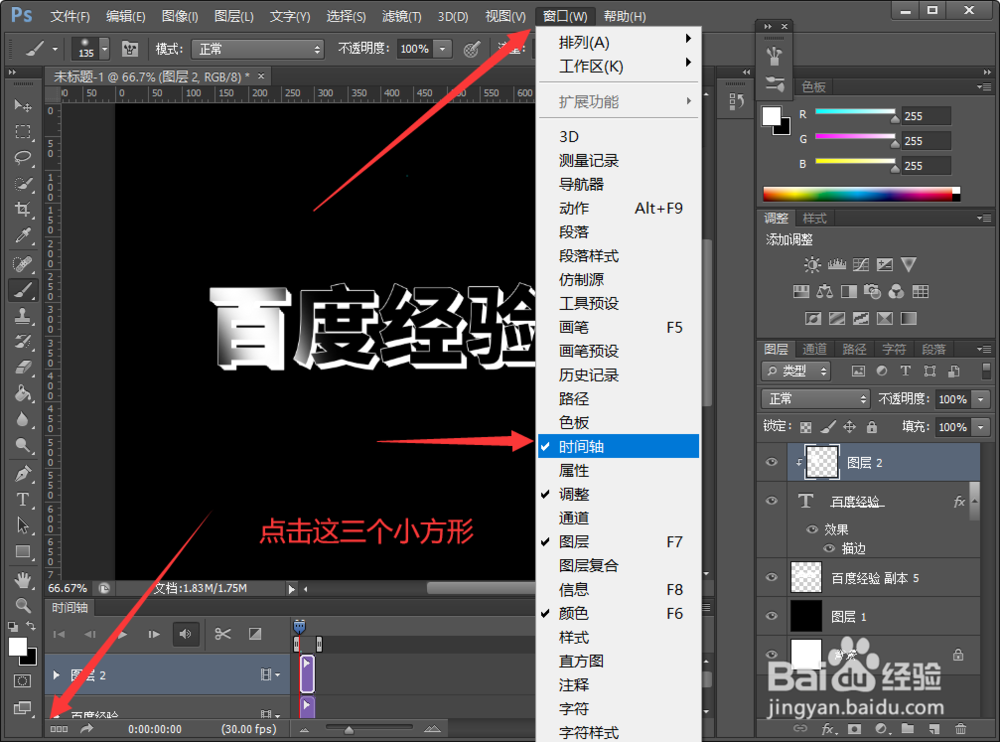This screenshot has width=1000, height=742.
Task: Toggle 效果 effects visibility eye
Action: [812, 529]
